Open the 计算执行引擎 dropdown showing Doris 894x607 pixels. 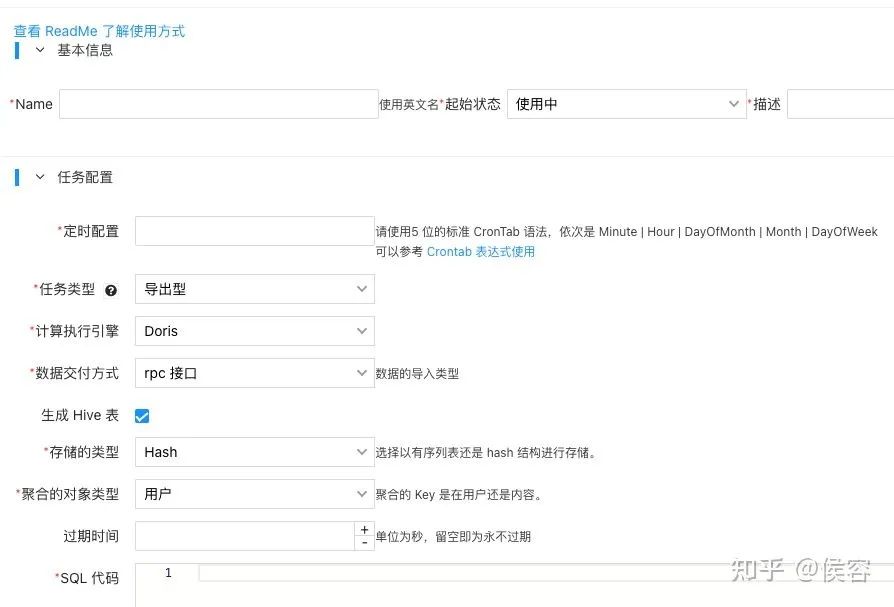tap(255, 331)
